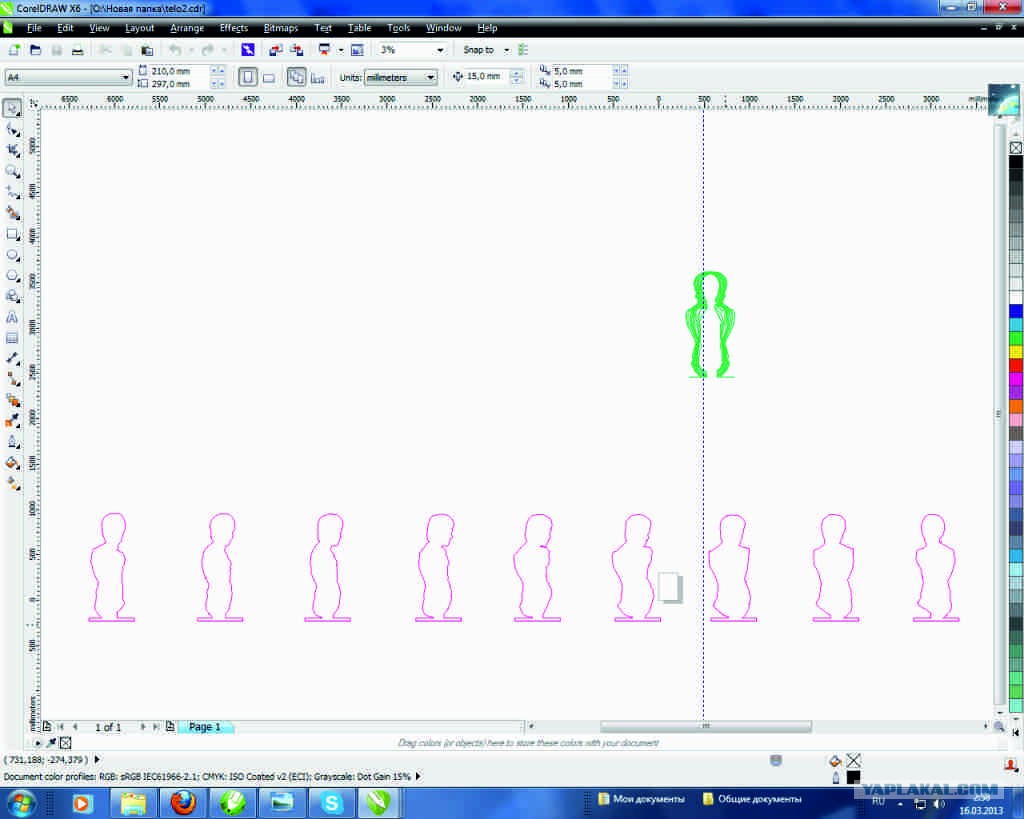Click the Page 1 tab
This screenshot has height=819, width=1024.
click(205, 727)
